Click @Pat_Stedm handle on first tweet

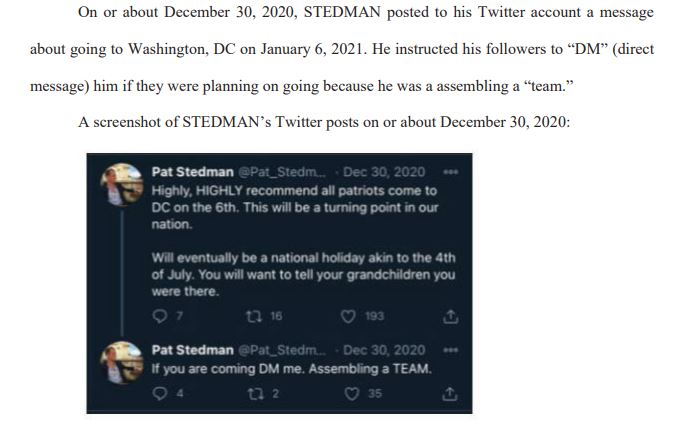(x=282, y=172)
